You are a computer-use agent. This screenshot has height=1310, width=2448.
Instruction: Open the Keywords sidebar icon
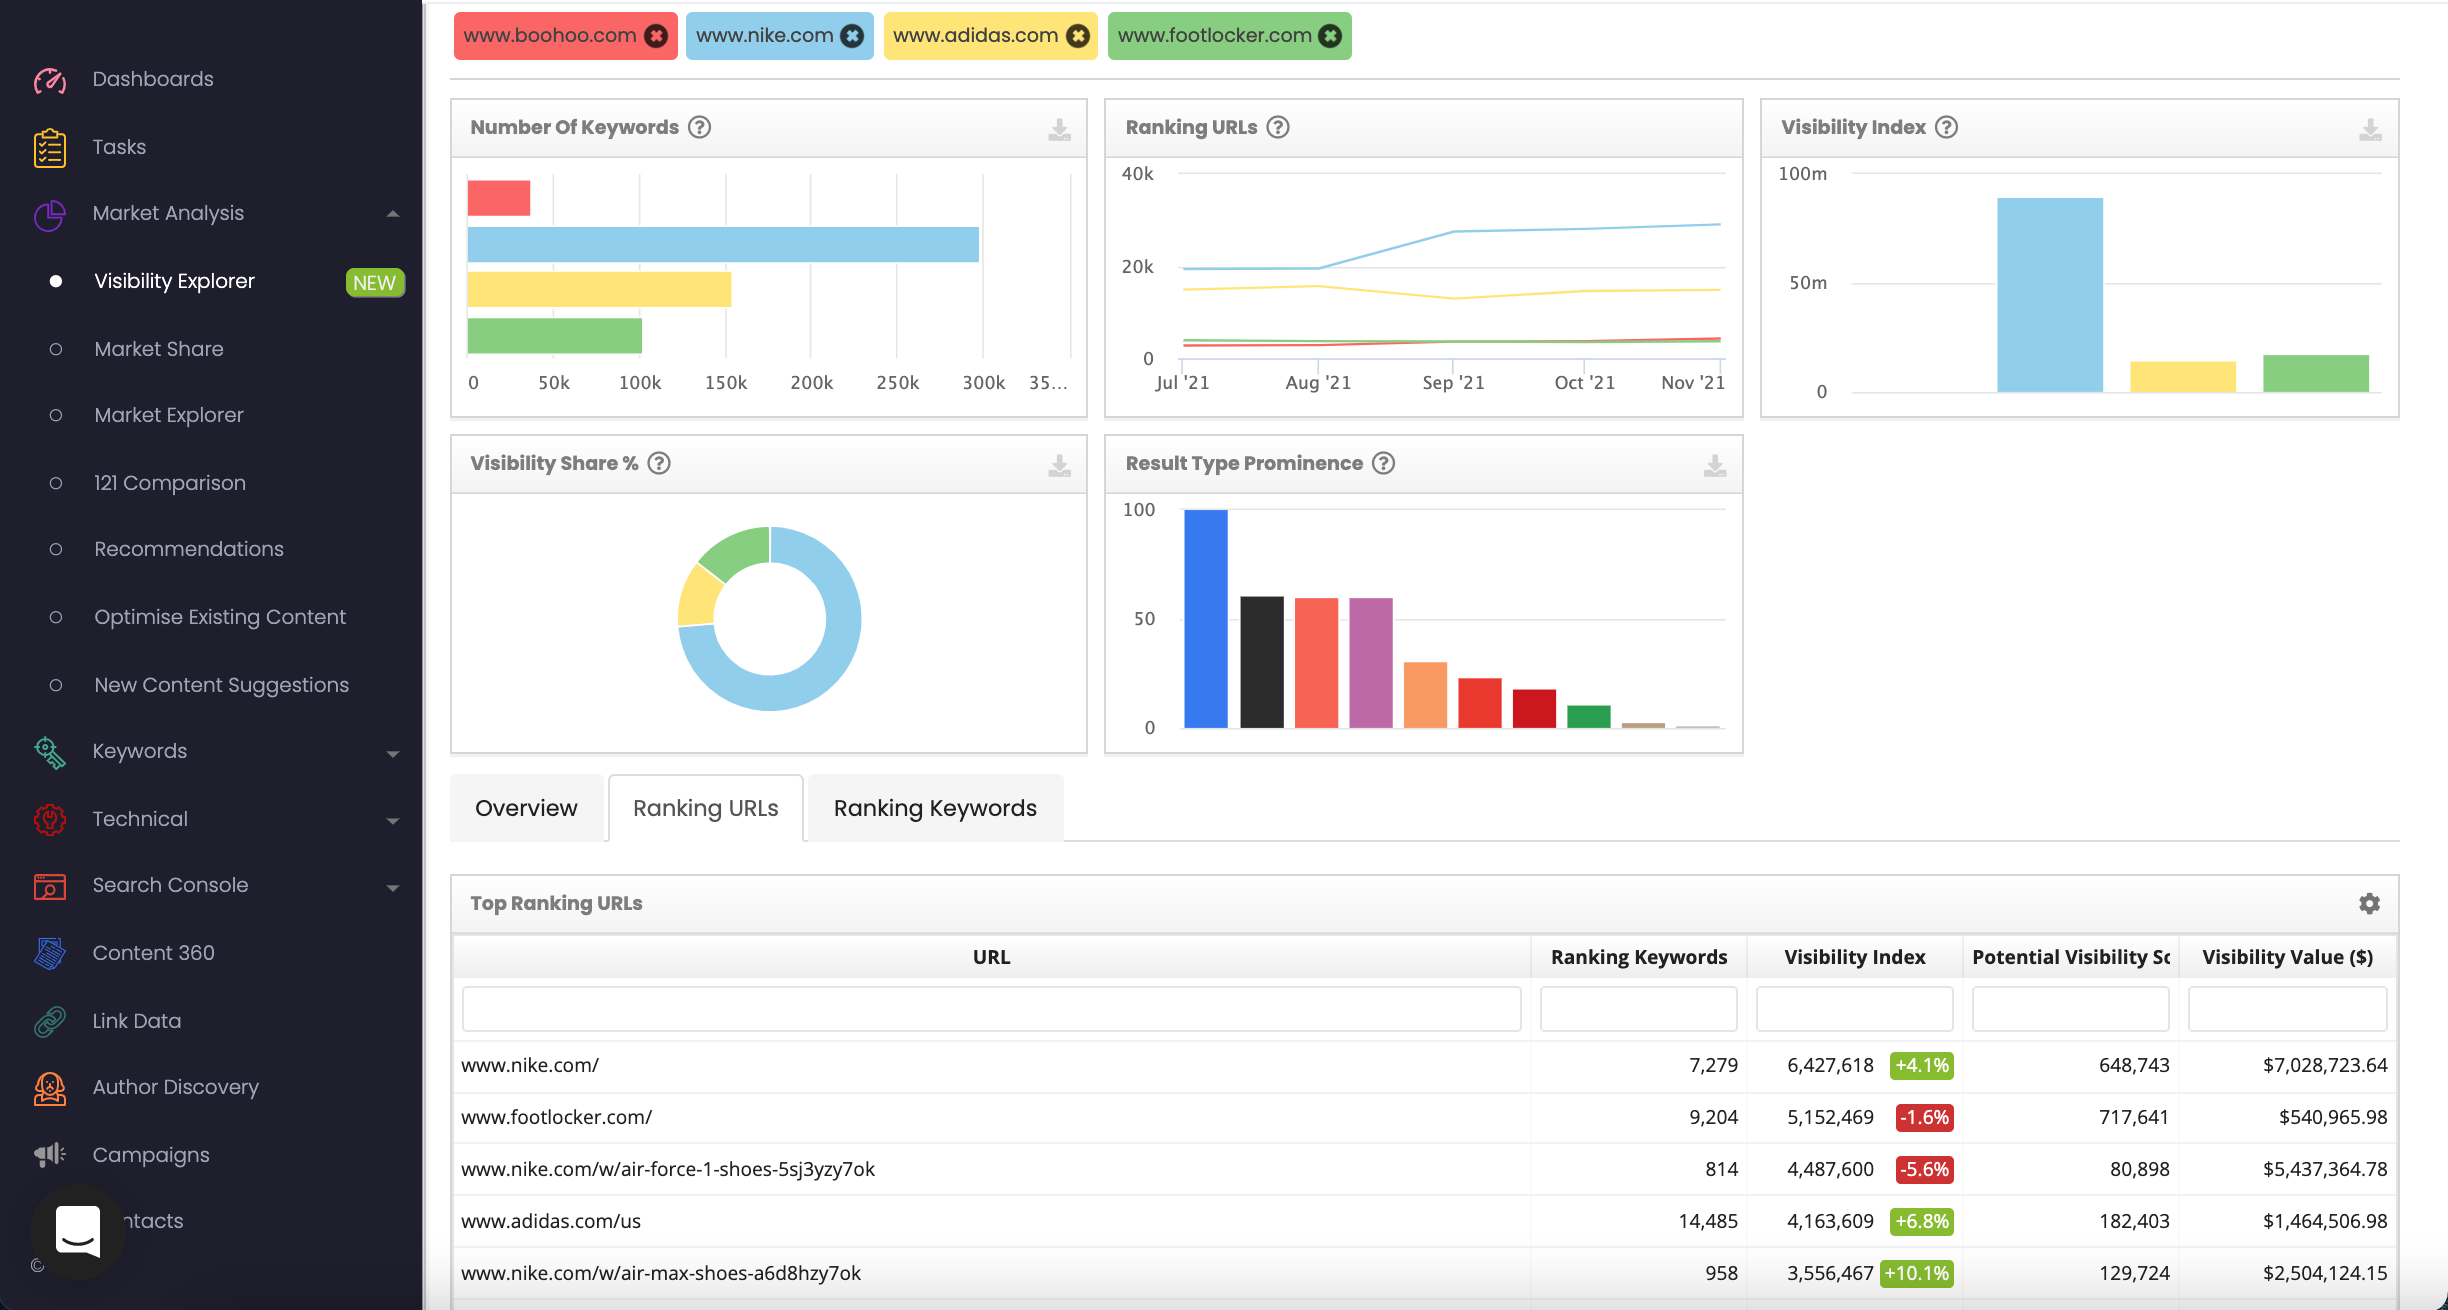(x=47, y=751)
